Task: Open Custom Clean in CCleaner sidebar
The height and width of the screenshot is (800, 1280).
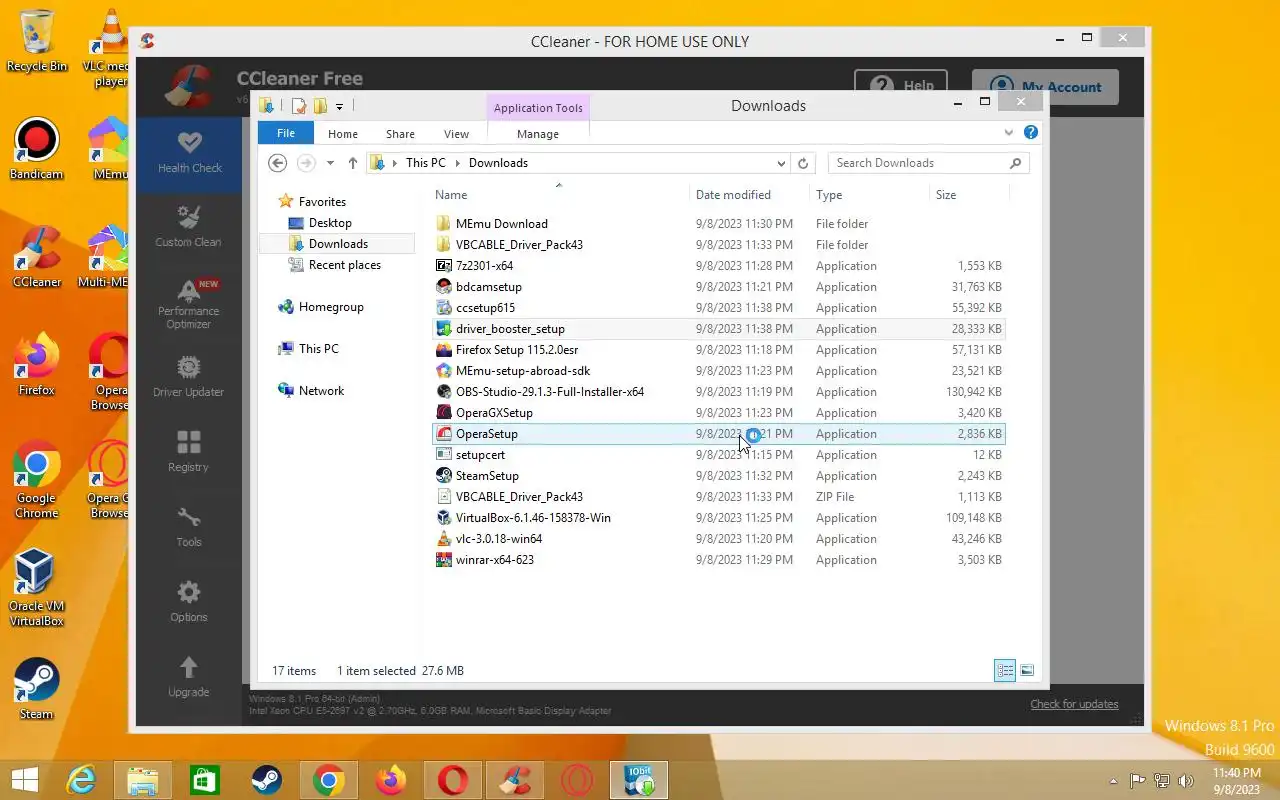Action: pos(189,229)
